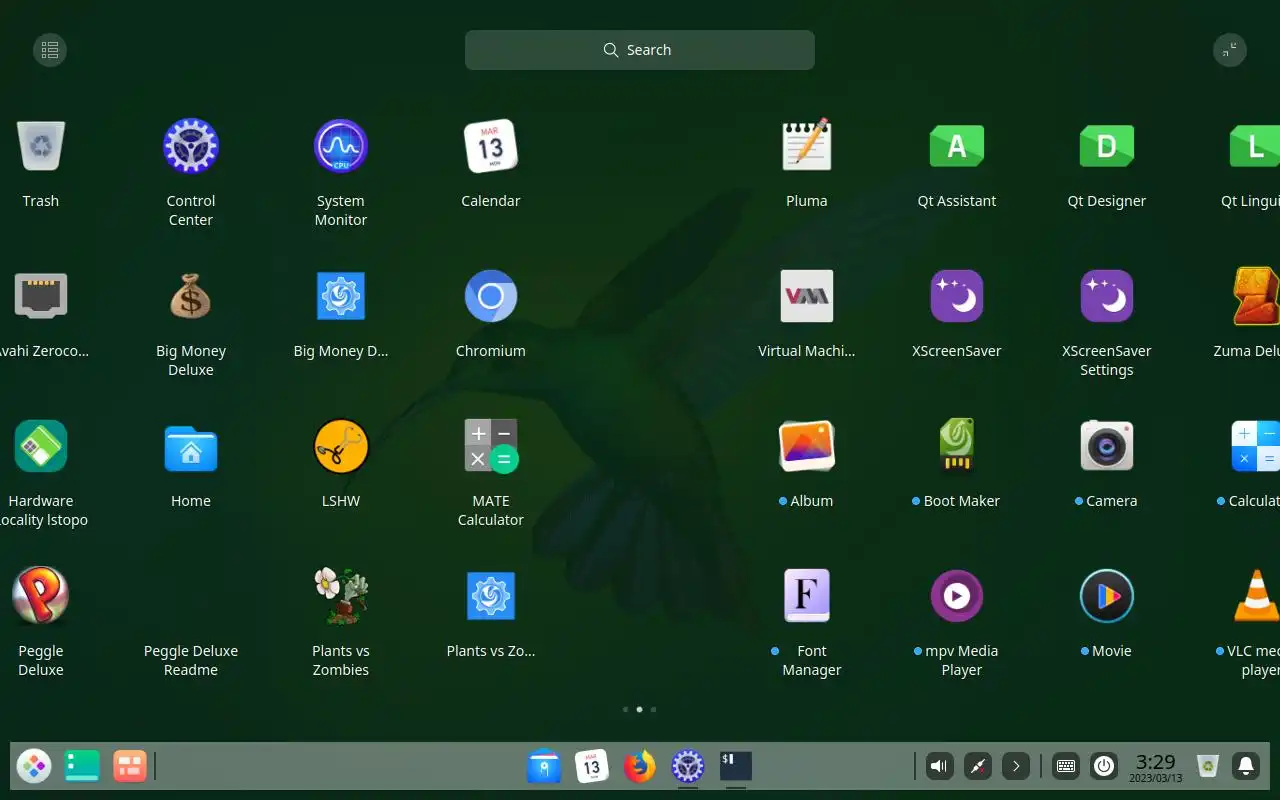Open Plants vs Zo... gear icon entry
Screen dimensions: 1280x800
point(491,596)
